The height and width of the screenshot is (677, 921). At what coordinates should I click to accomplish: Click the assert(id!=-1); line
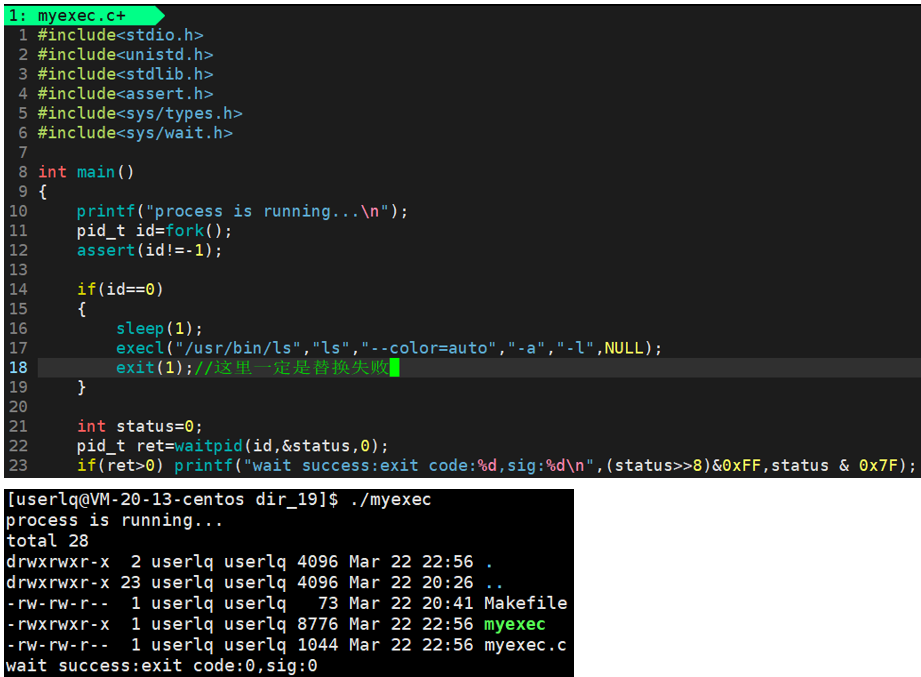(150, 250)
